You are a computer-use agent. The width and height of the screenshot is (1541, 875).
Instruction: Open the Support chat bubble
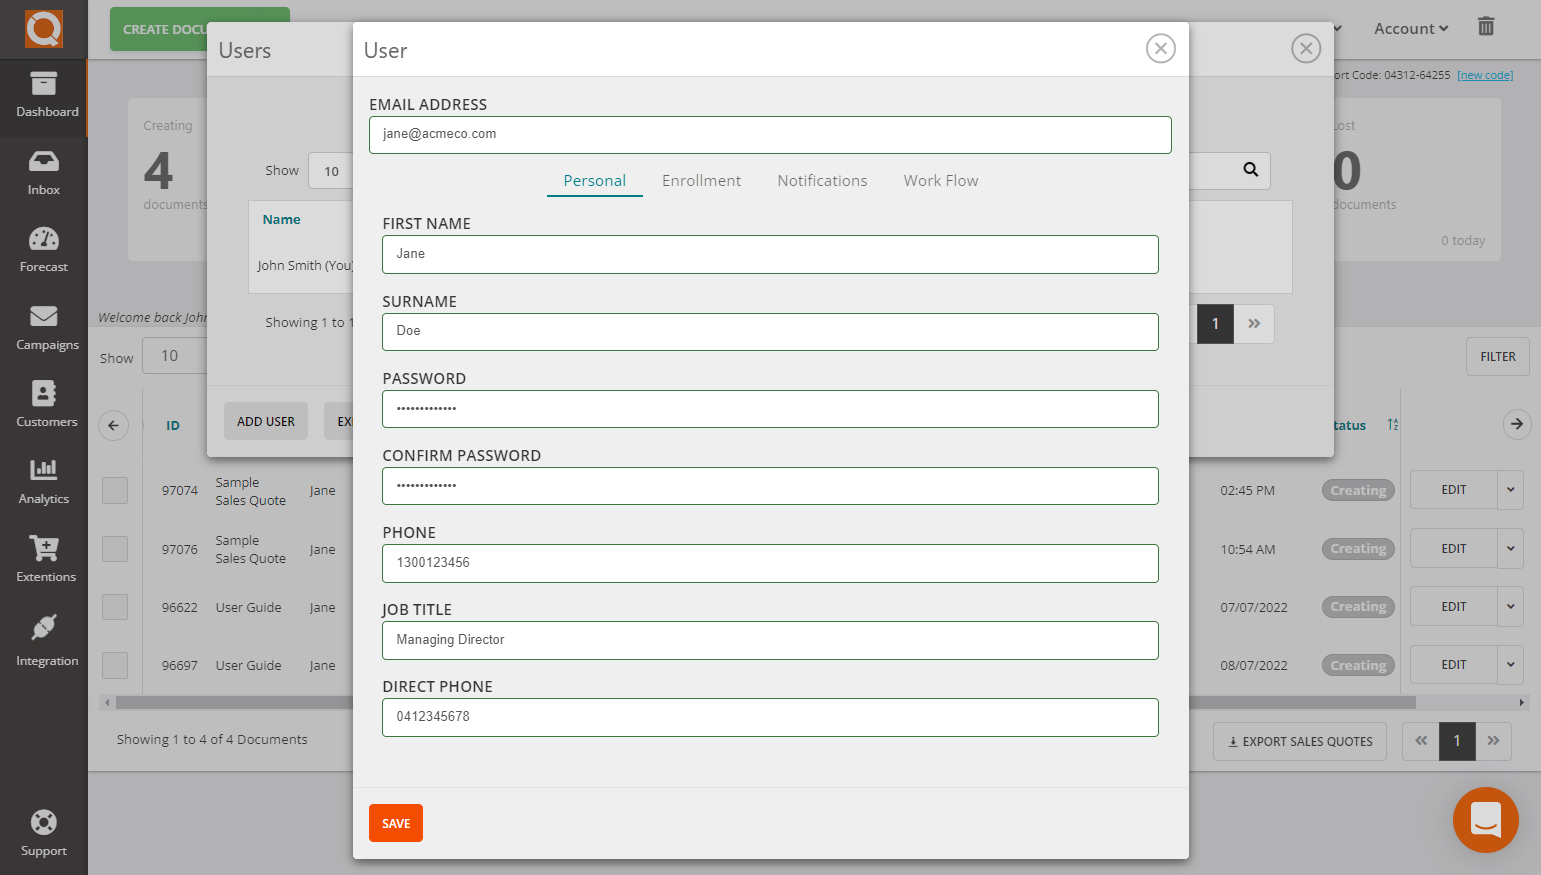pos(1486,820)
